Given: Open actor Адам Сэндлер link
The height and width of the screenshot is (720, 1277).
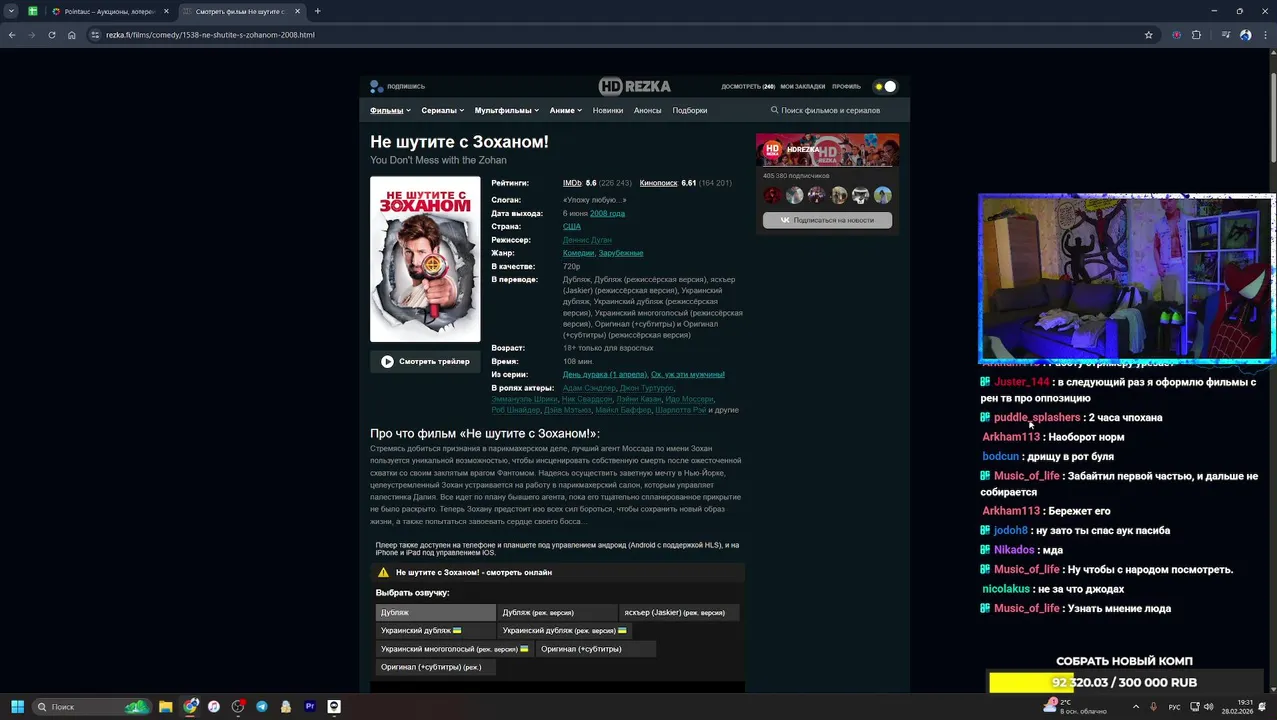Looking at the screenshot, I should (x=589, y=388).
